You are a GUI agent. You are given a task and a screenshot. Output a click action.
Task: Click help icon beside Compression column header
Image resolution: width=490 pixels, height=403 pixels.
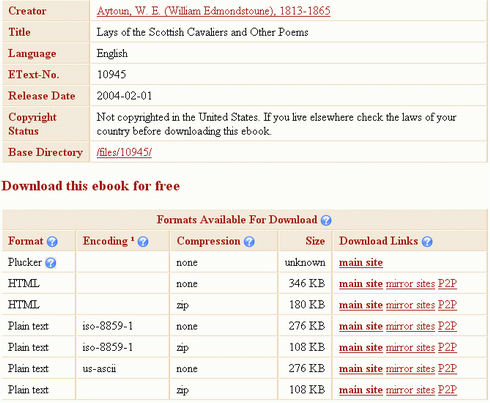tap(249, 242)
